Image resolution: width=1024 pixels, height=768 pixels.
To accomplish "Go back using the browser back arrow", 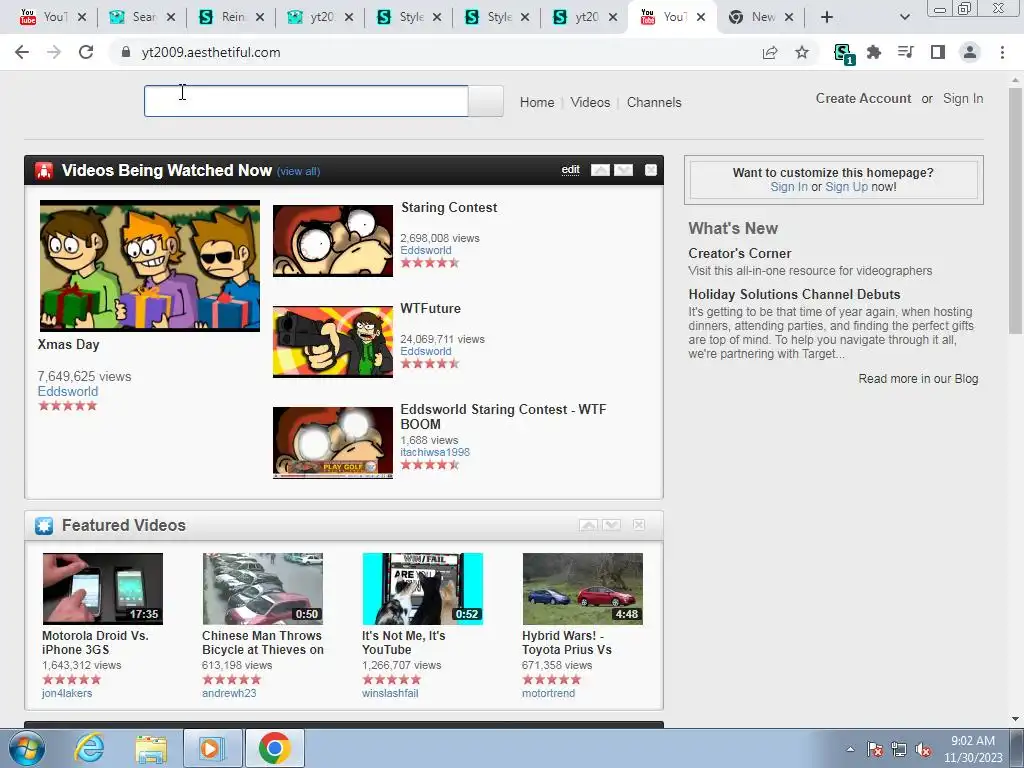I will tap(22, 52).
